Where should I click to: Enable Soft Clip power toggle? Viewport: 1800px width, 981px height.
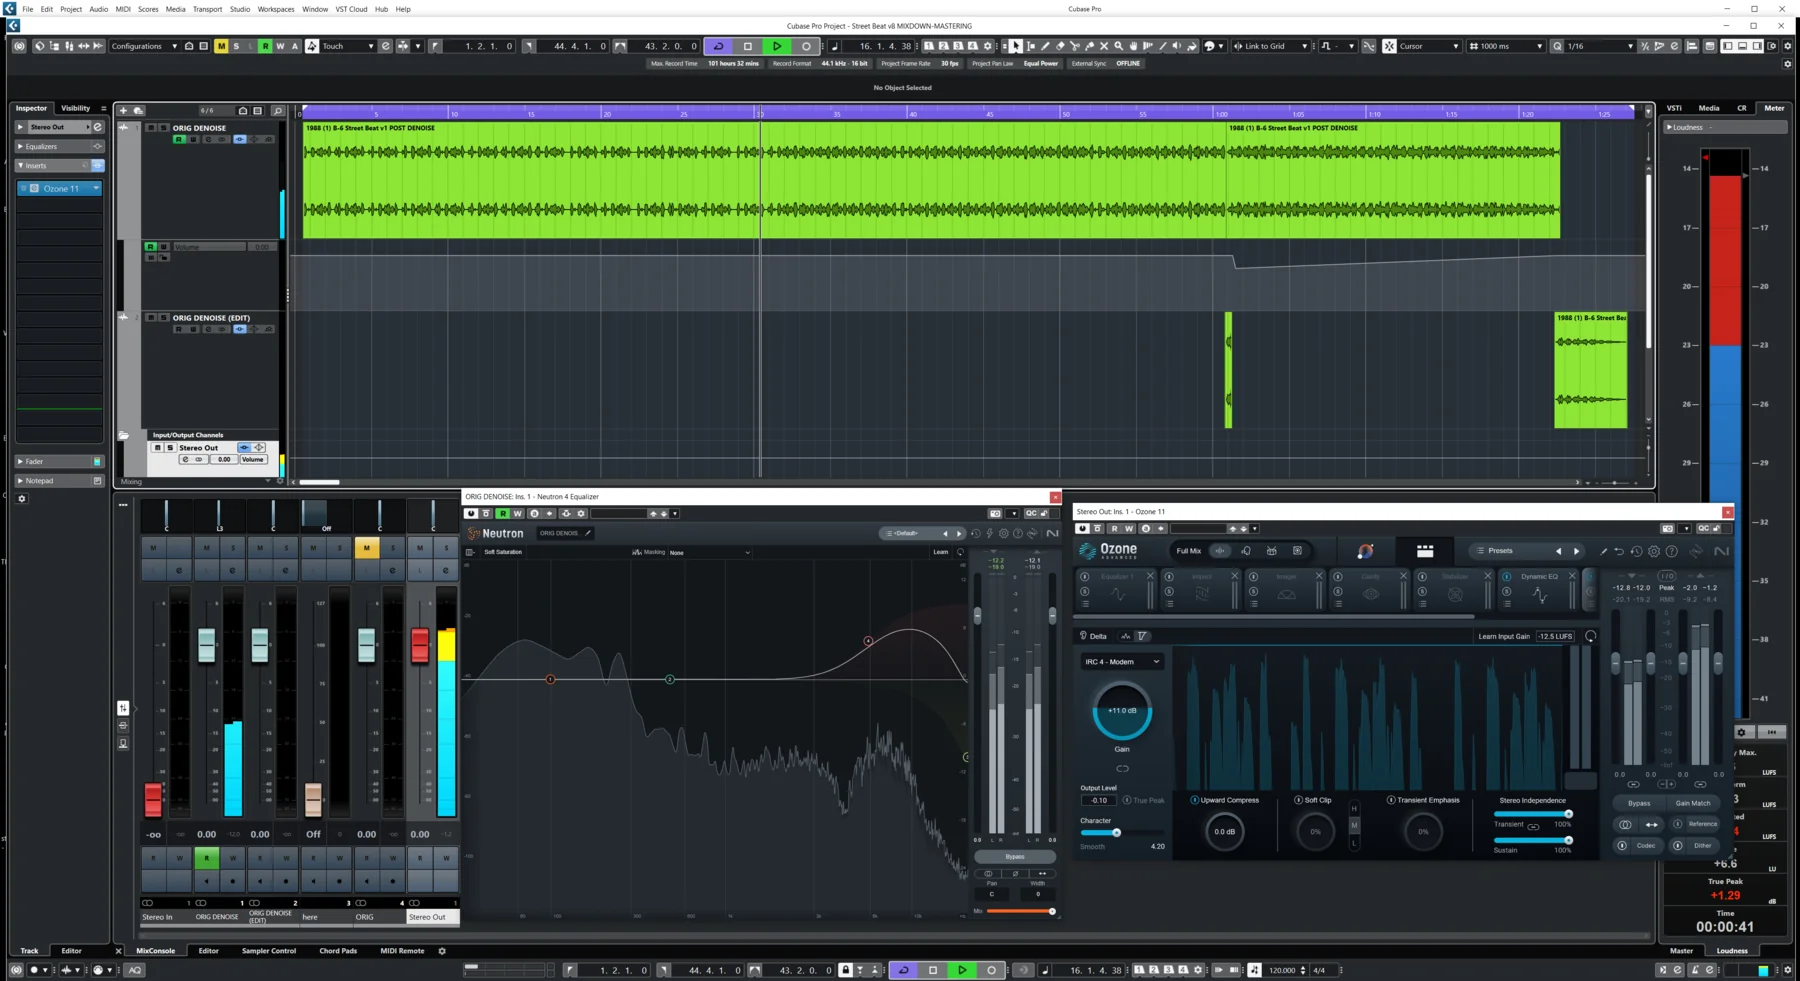coord(1298,800)
